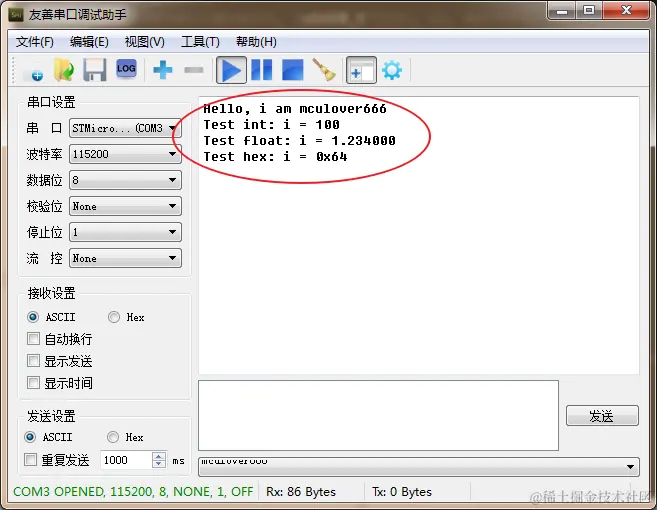Open the 帮助(H) menu
The width and height of the screenshot is (657, 510).
[x=256, y=42]
